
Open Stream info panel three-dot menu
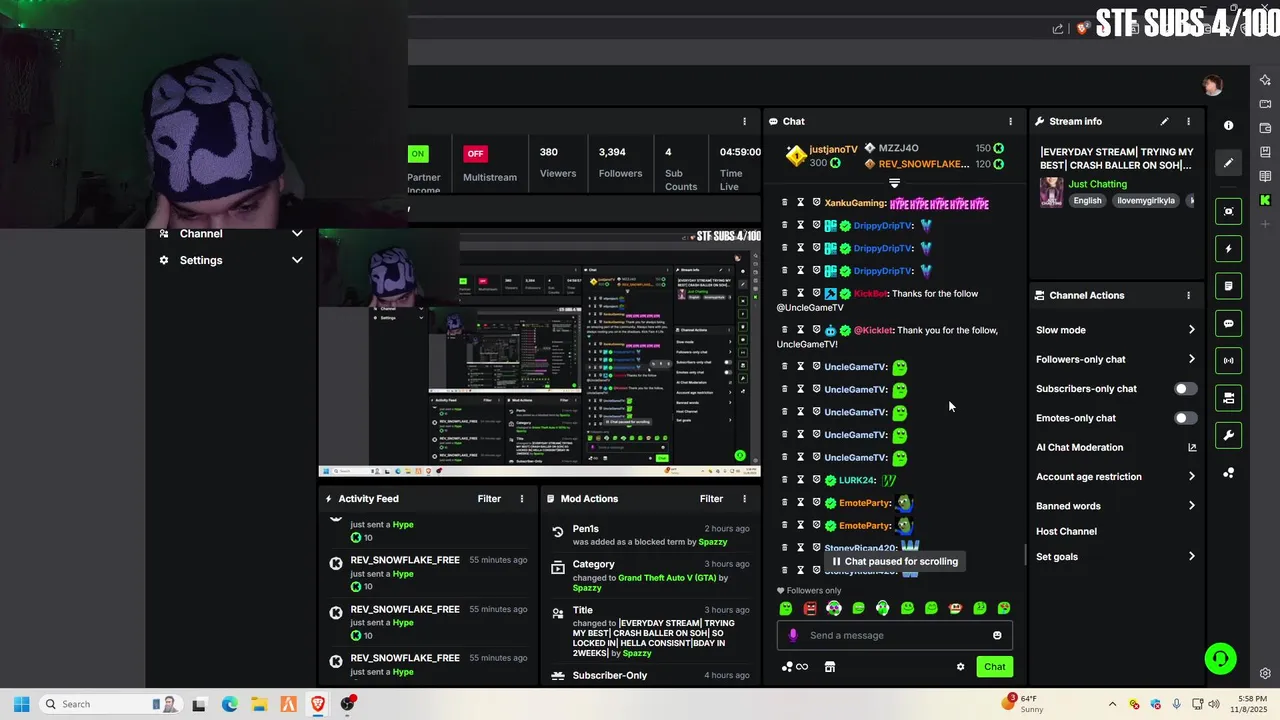(1188, 121)
